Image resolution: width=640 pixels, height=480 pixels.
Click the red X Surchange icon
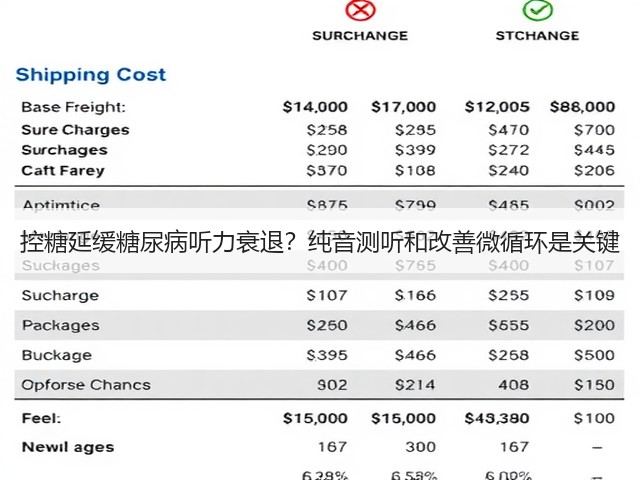pyautogui.click(x=360, y=10)
